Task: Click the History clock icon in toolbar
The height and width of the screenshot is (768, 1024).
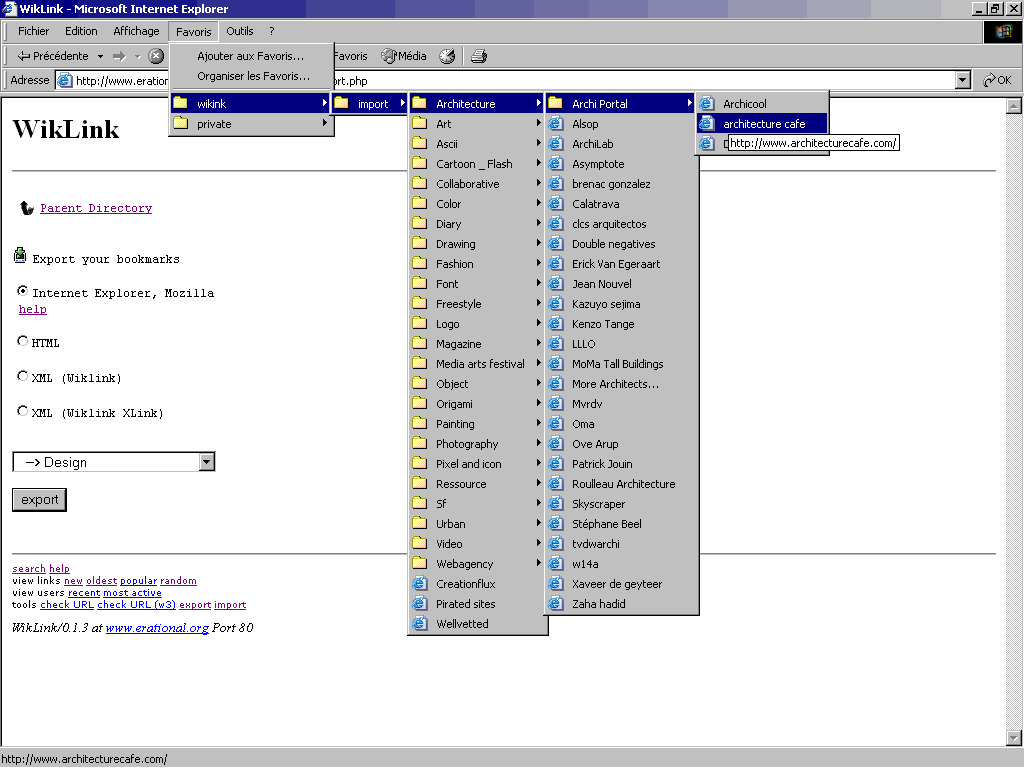Action: (447, 56)
